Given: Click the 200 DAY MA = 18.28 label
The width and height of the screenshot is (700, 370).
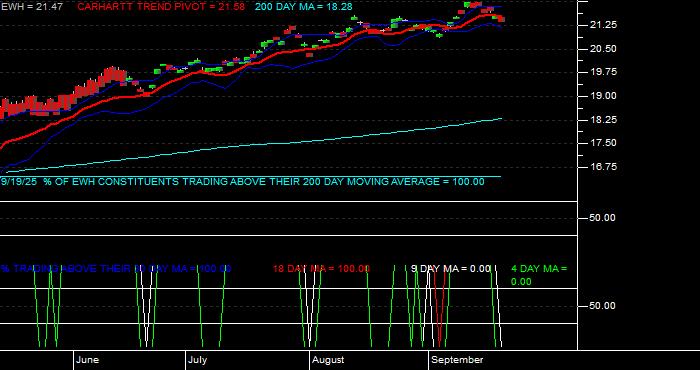Looking at the screenshot, I should point(304,7).
